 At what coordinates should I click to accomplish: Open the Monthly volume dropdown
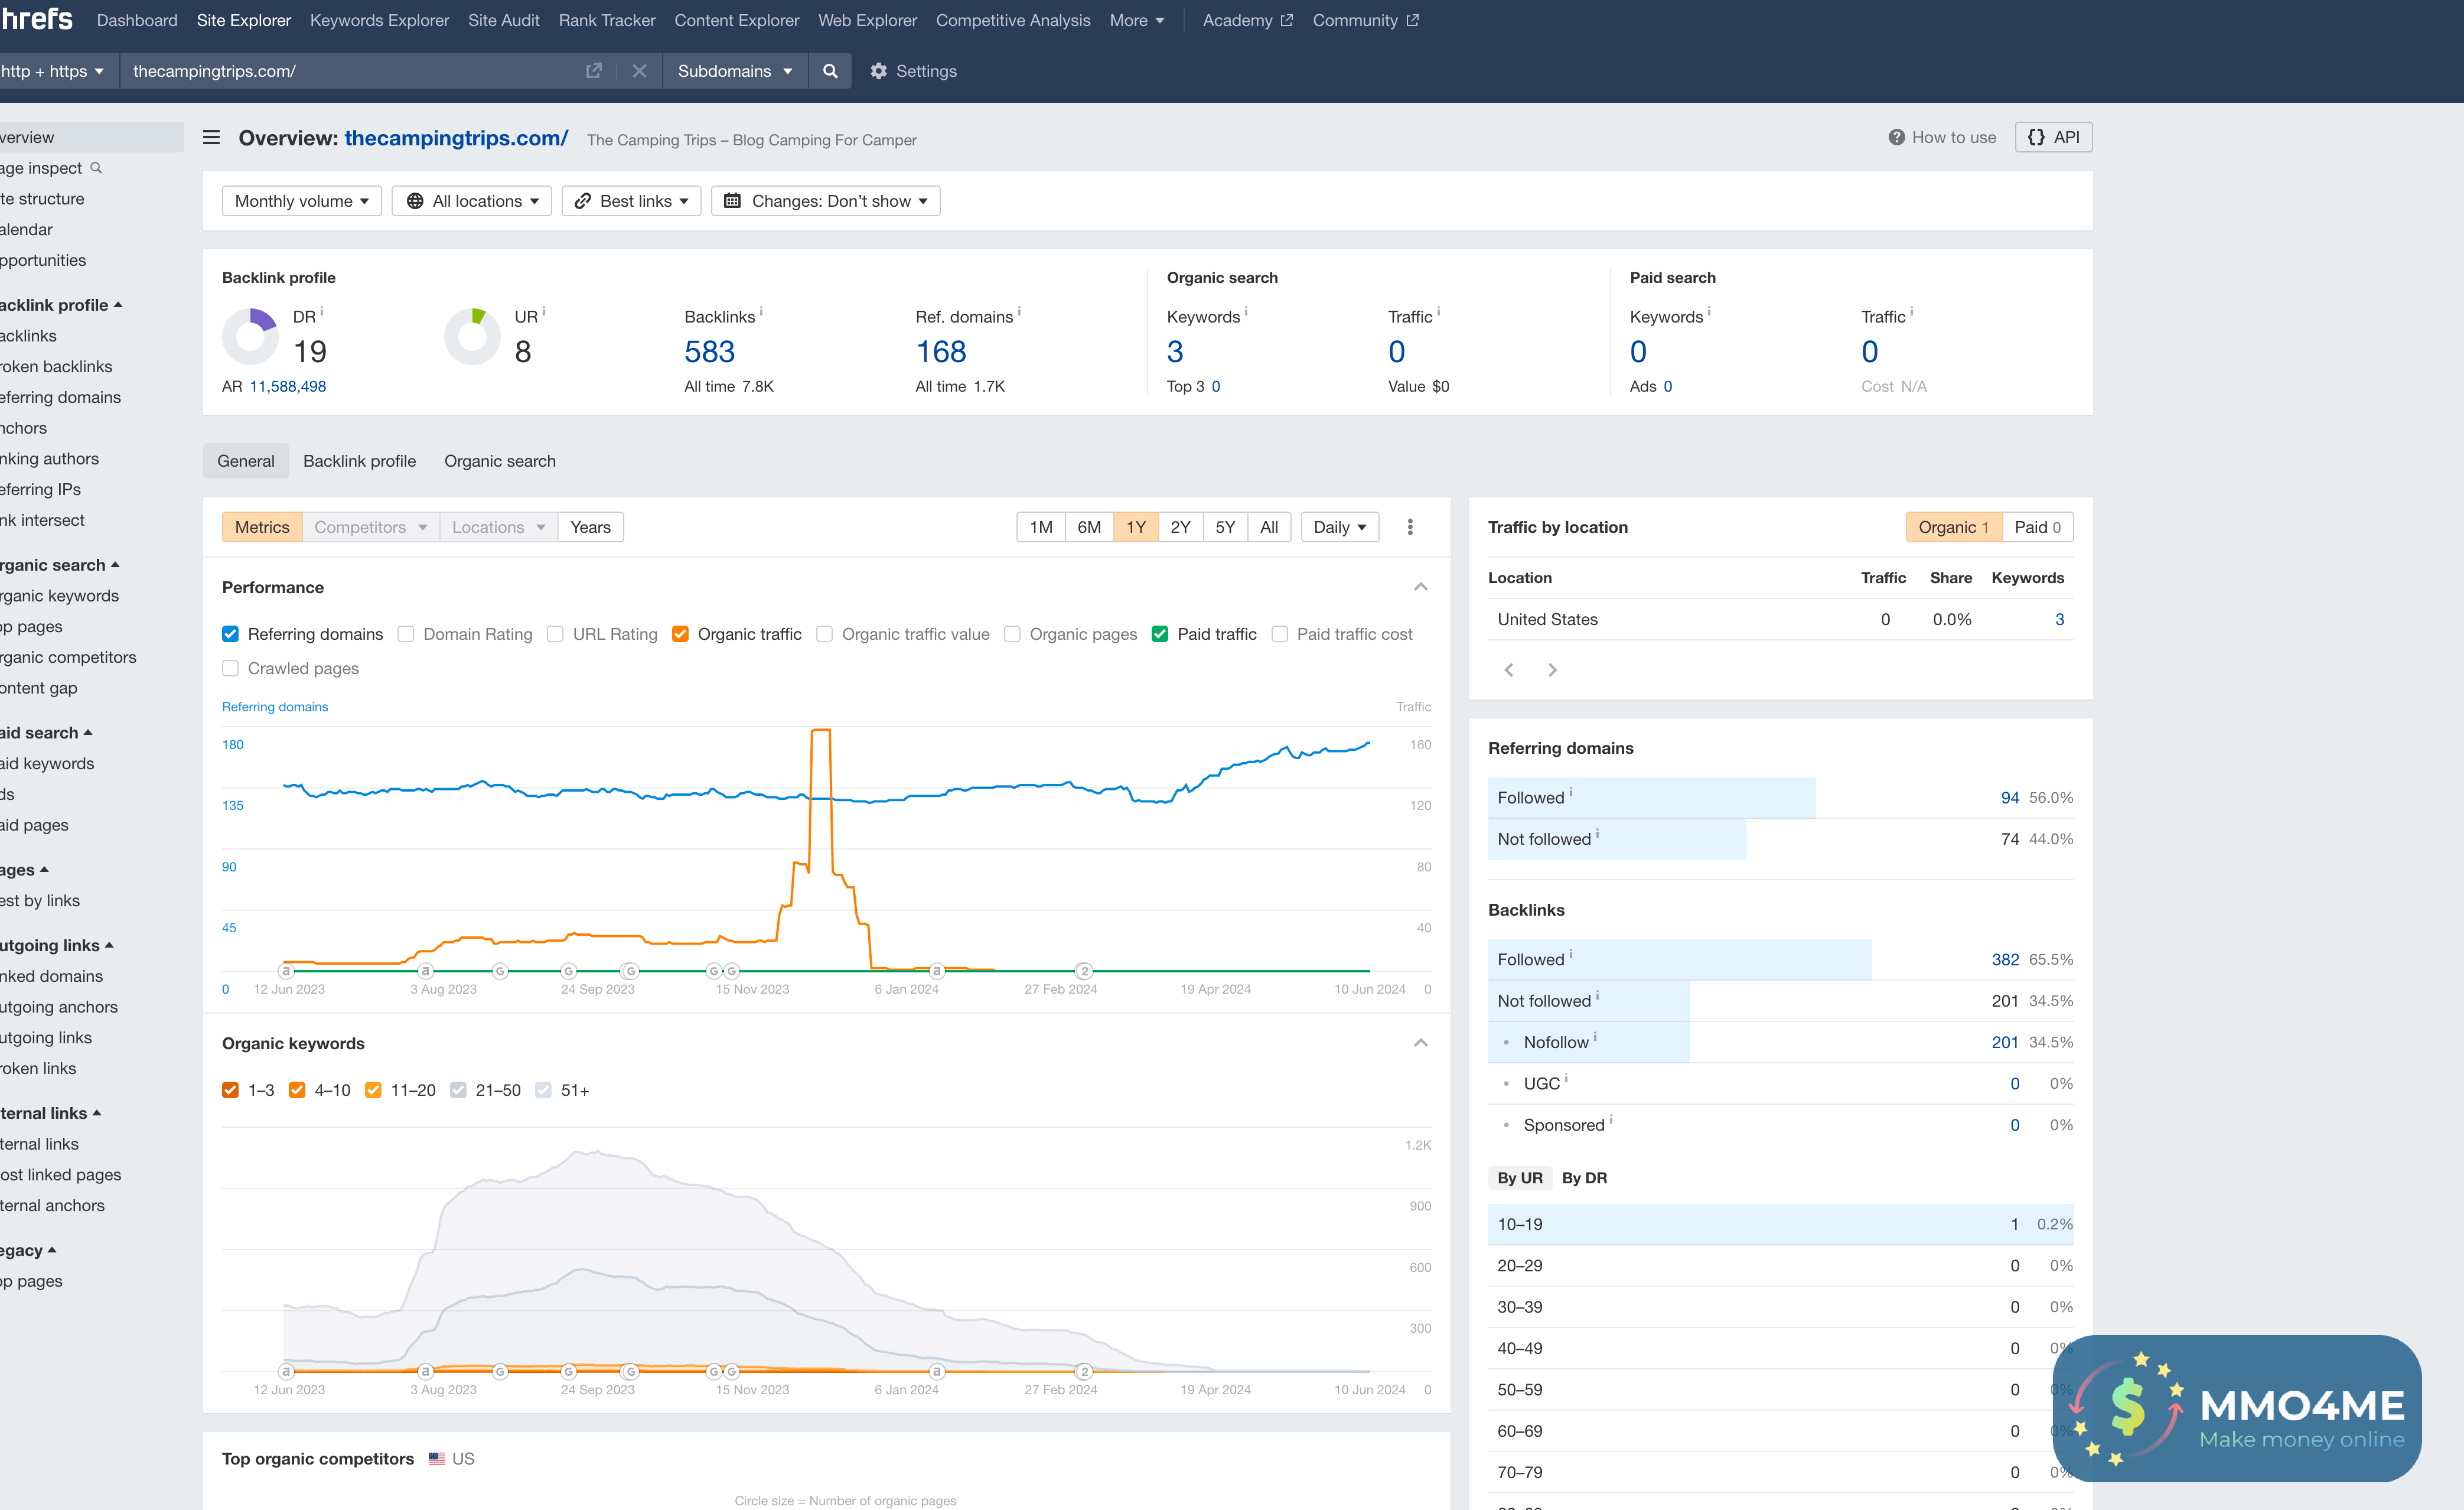tap(301, 201)
